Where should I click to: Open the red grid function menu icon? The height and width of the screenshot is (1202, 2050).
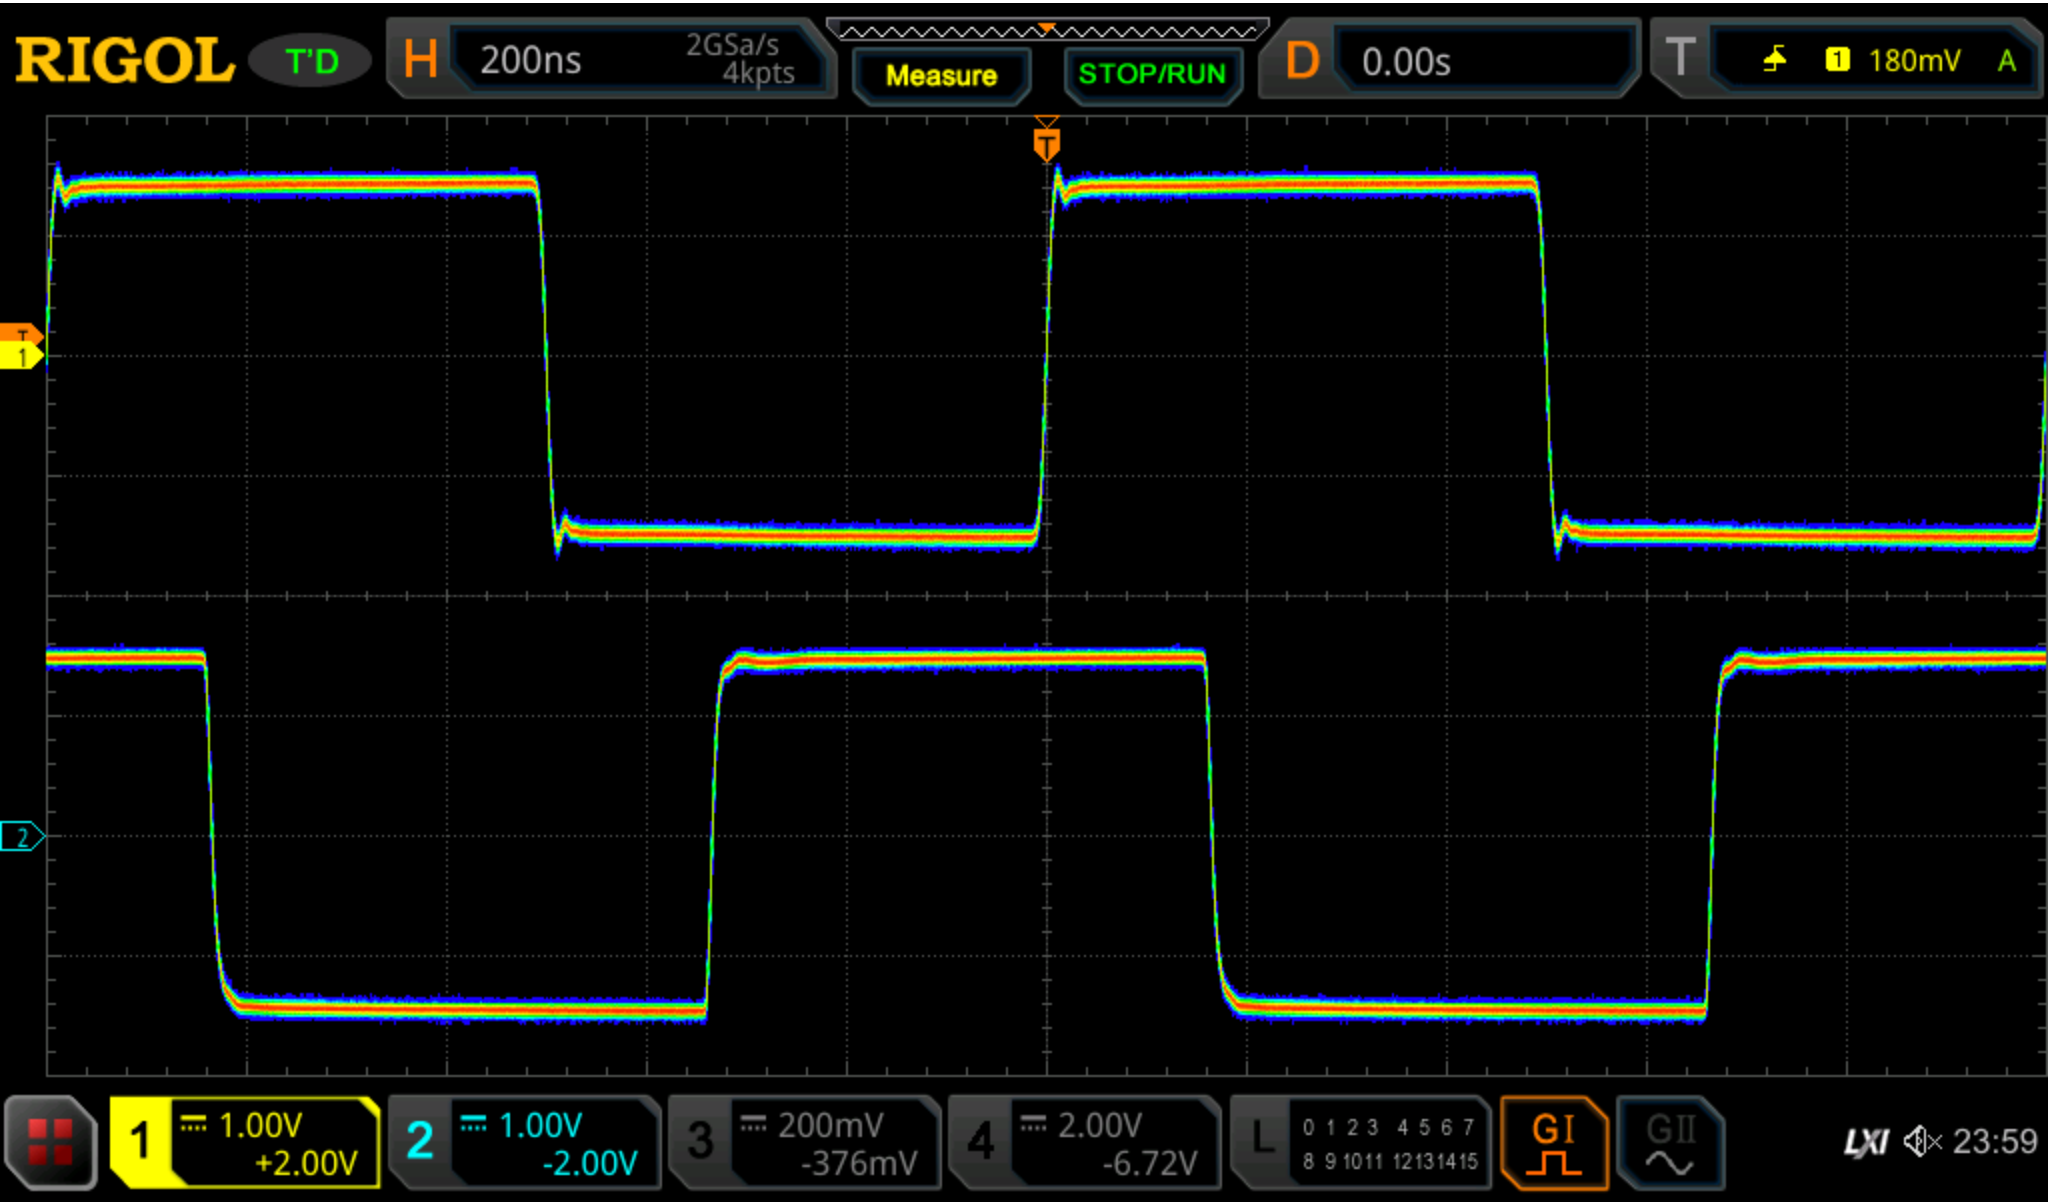[x=50, y=1142]
